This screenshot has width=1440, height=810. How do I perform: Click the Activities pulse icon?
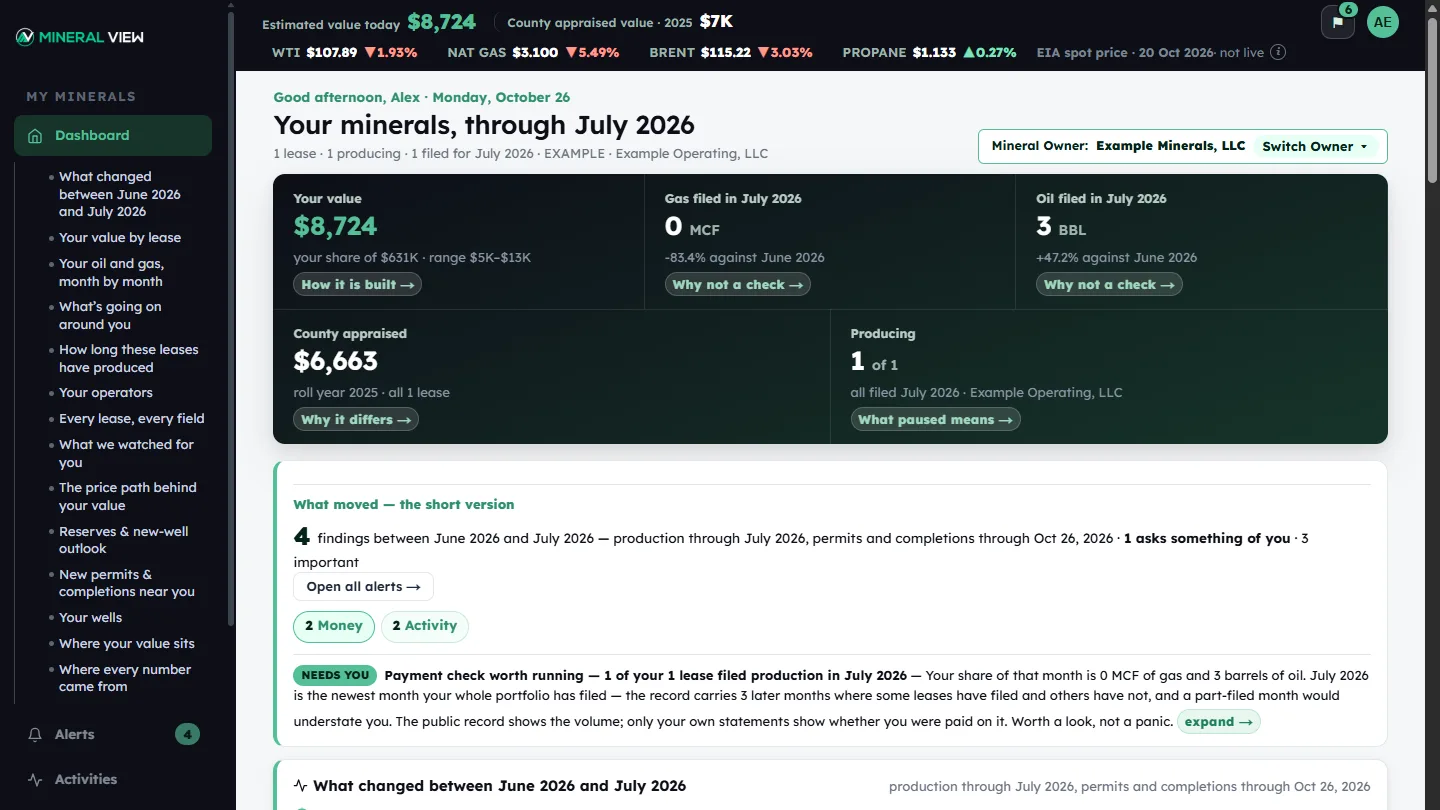pos(35,780)
